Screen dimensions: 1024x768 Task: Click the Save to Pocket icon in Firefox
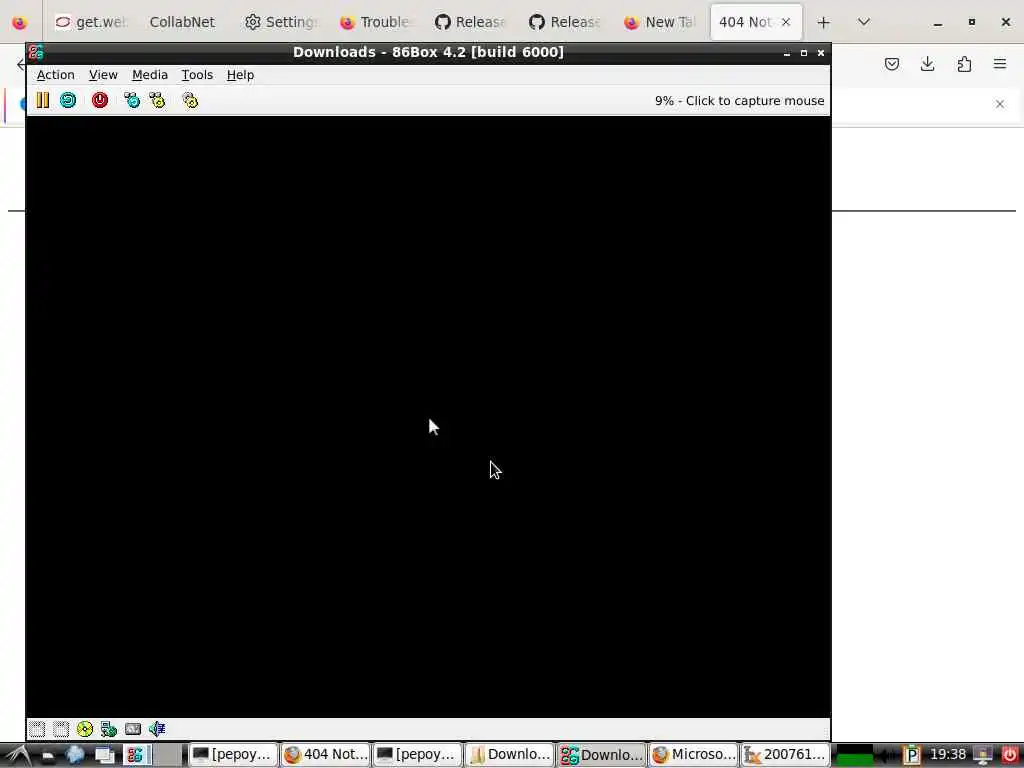coord(892,64)
